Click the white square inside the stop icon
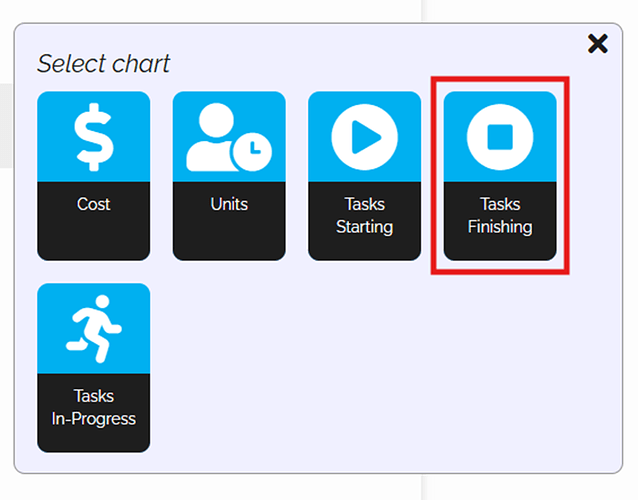Image resolution: width=638 pixels, height=500 pixels. [499, 136]
